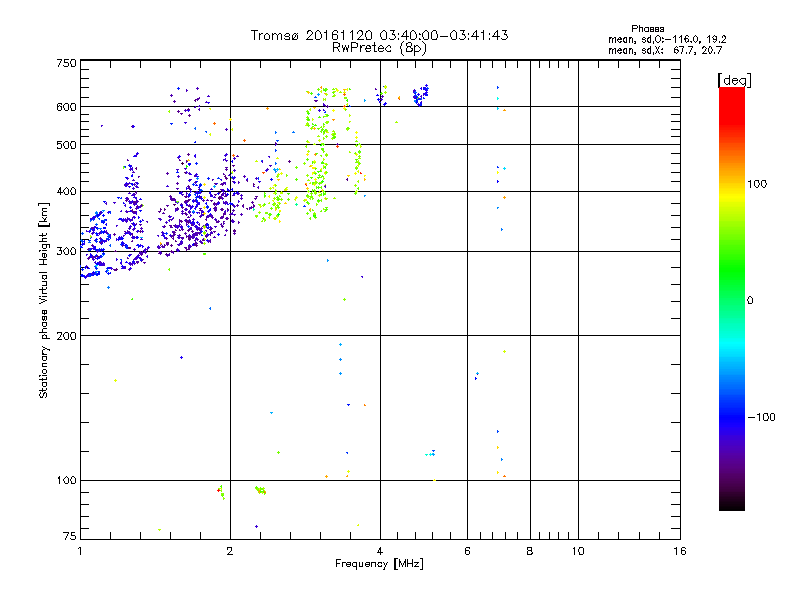The width and height of the screenshot is (800, 600).
Task: Click the "[deg]" colorbar label
Action: tap(734, 80)
